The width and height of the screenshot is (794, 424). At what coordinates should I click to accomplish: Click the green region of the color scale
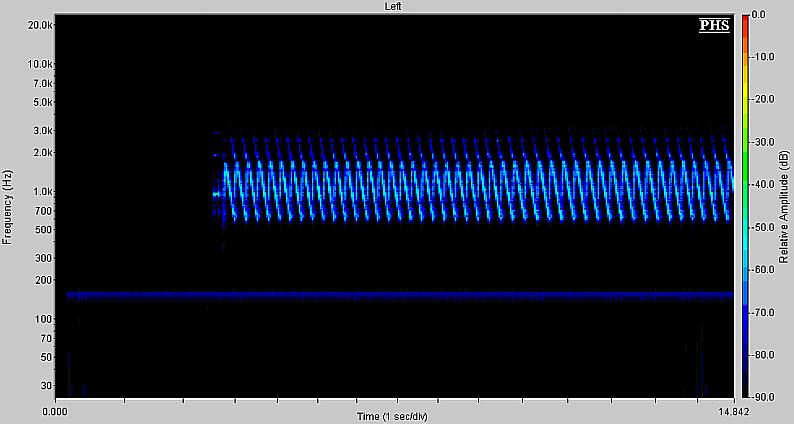point(745,110)
